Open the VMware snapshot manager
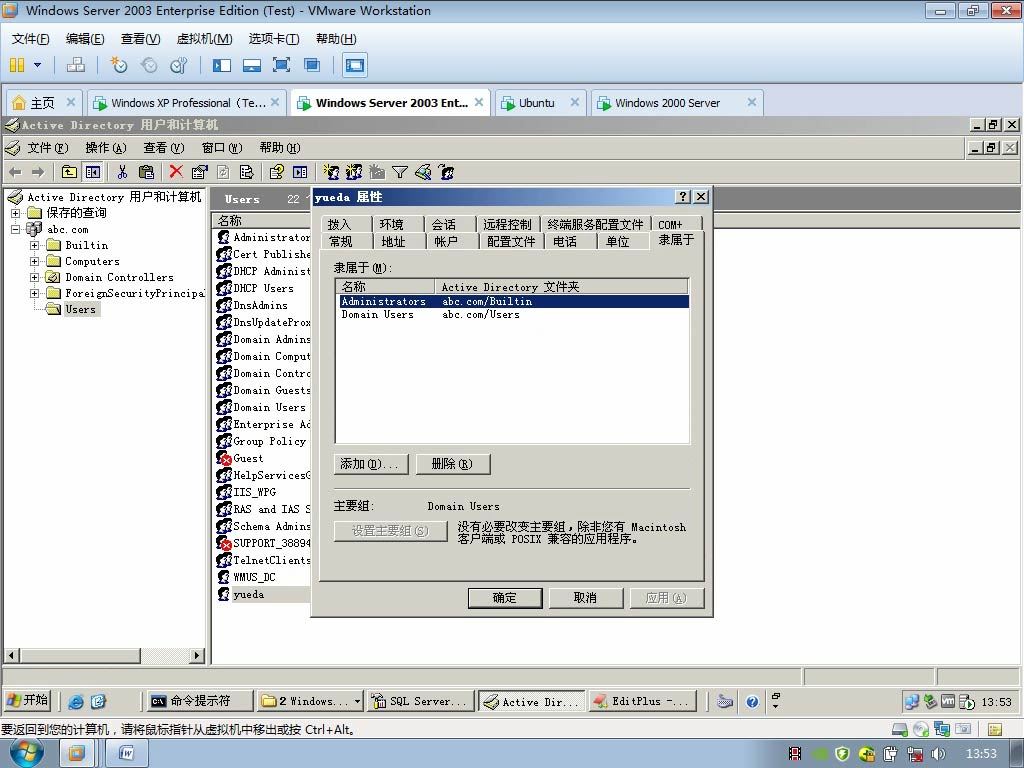 [178, 65]
